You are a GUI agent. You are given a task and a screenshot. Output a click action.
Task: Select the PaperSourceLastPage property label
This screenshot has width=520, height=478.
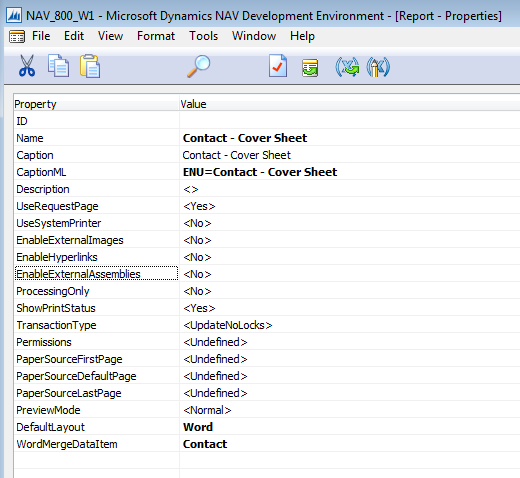(69, 393)
